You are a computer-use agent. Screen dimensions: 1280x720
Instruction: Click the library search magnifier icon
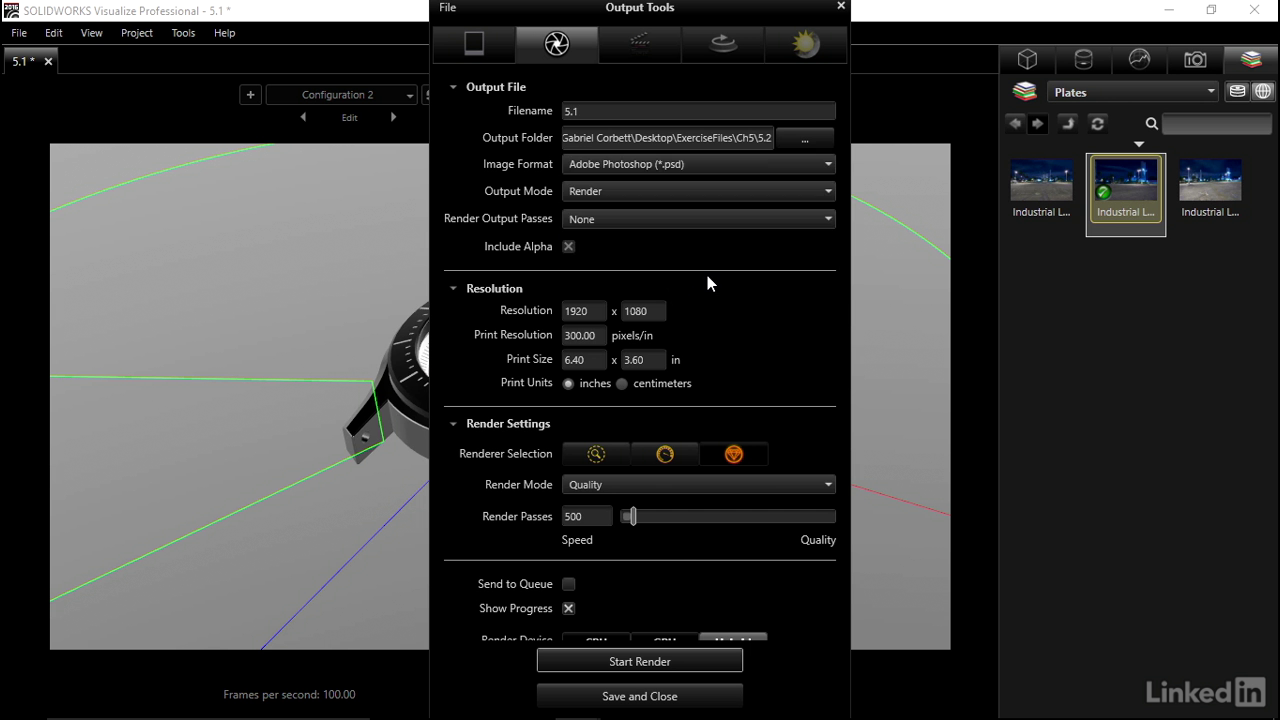1152,124
